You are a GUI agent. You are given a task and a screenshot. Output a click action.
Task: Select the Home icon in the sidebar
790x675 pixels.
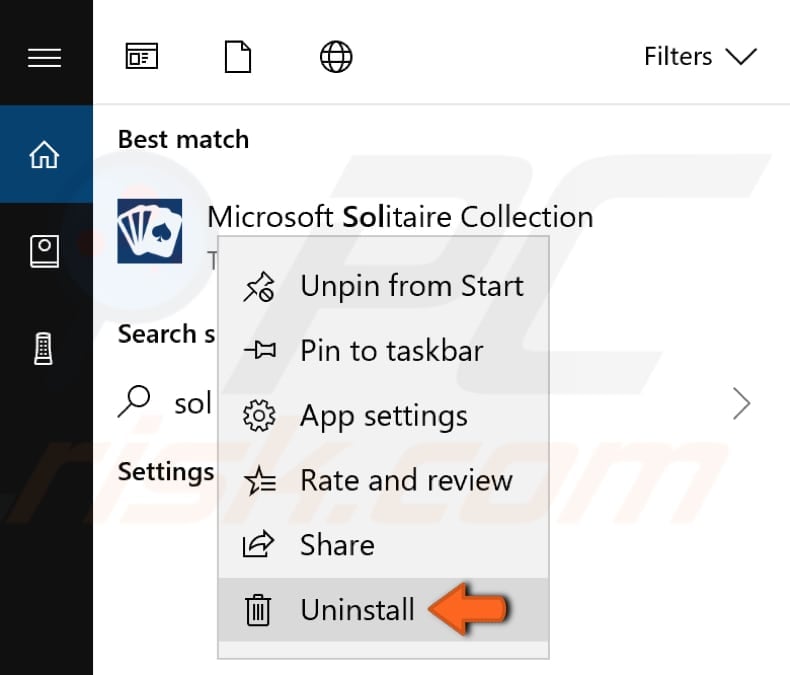point(44,154)
